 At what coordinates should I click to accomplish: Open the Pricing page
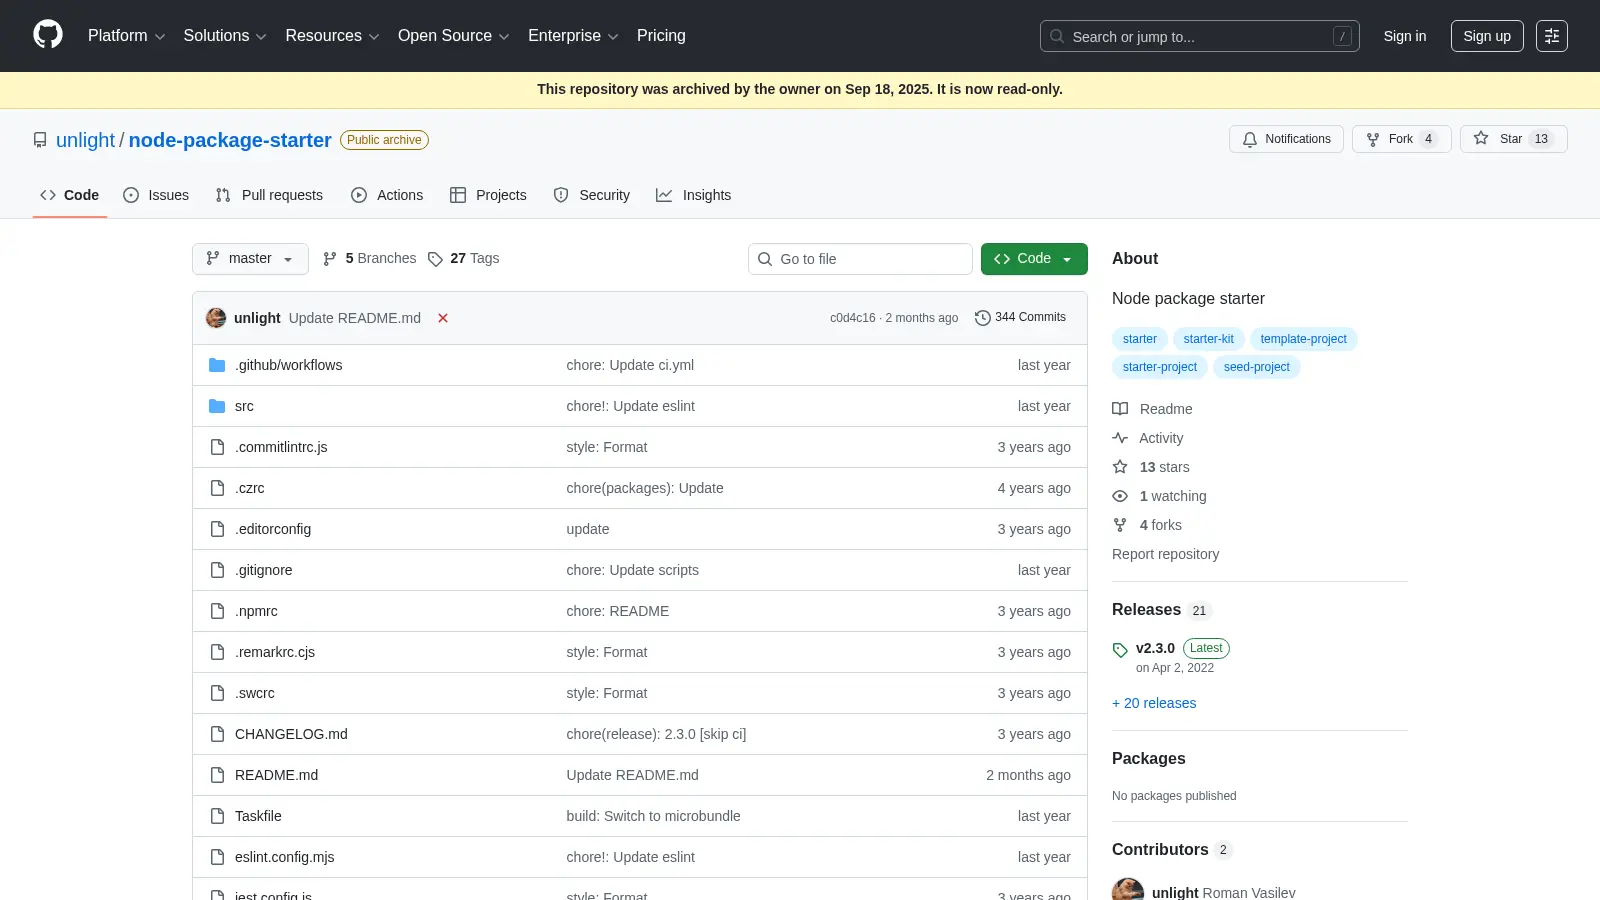(661, 36)
